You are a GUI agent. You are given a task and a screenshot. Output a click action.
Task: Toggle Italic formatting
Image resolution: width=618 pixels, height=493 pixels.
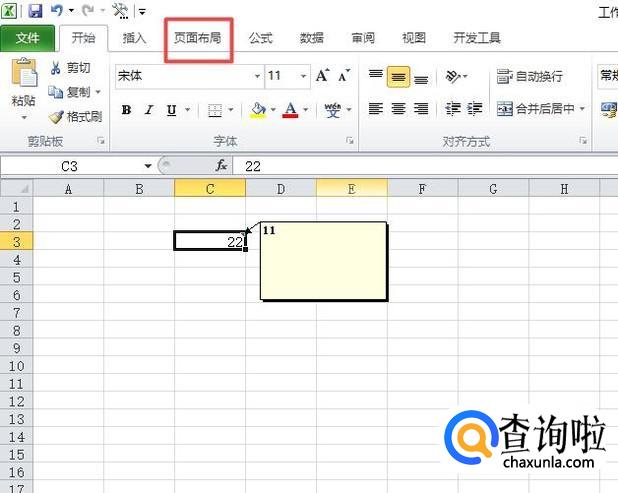coord(149,110)
